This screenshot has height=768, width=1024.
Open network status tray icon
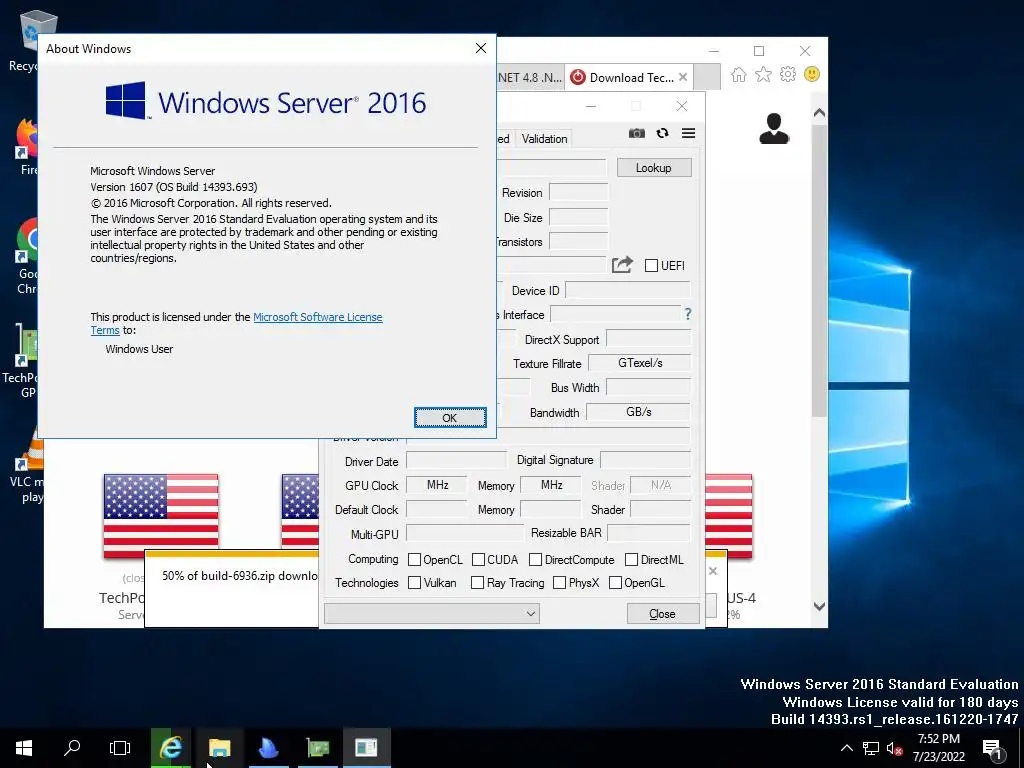(x=871, y=748)
